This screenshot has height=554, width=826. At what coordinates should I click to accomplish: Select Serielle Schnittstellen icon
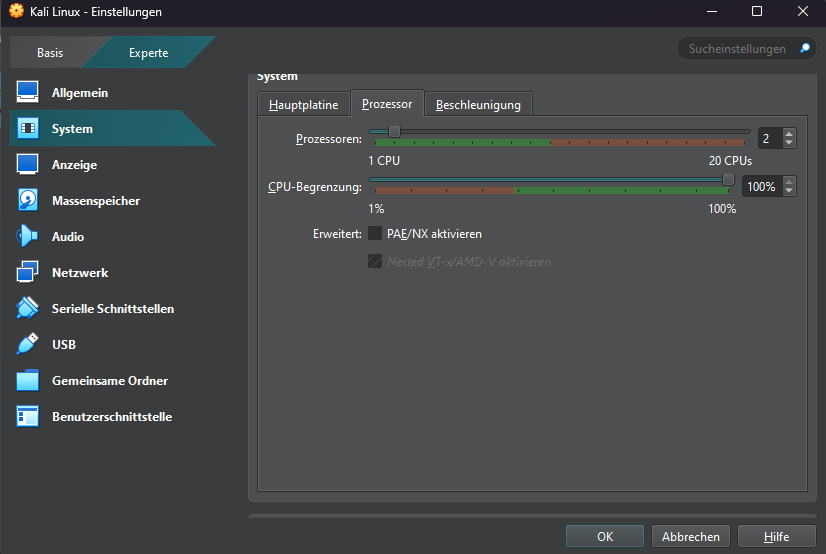tap(28, 309)
